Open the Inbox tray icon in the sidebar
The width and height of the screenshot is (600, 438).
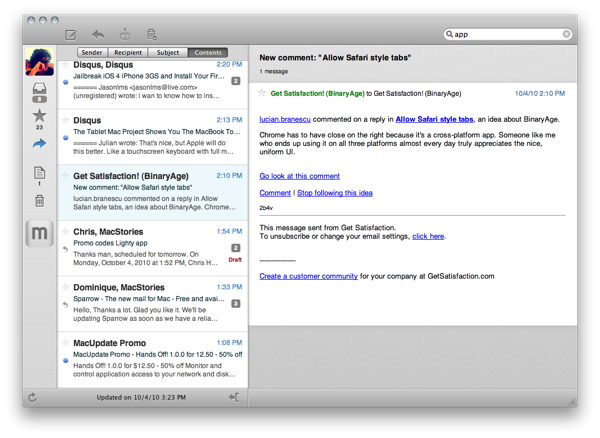[x=39, y=89]
